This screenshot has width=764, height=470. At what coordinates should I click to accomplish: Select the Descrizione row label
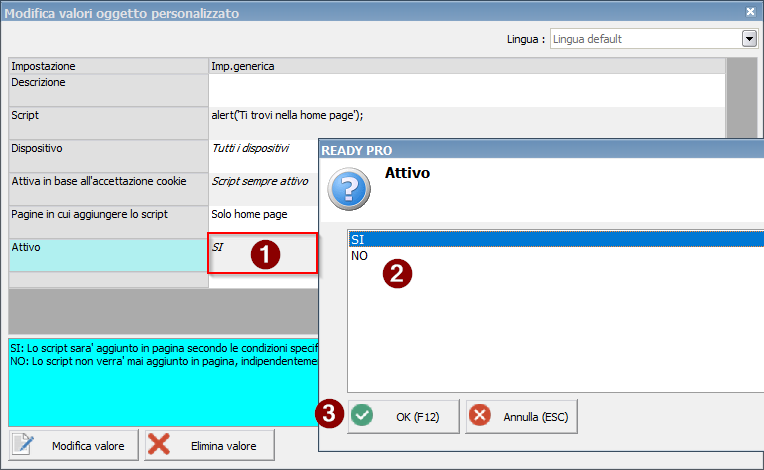107,89
